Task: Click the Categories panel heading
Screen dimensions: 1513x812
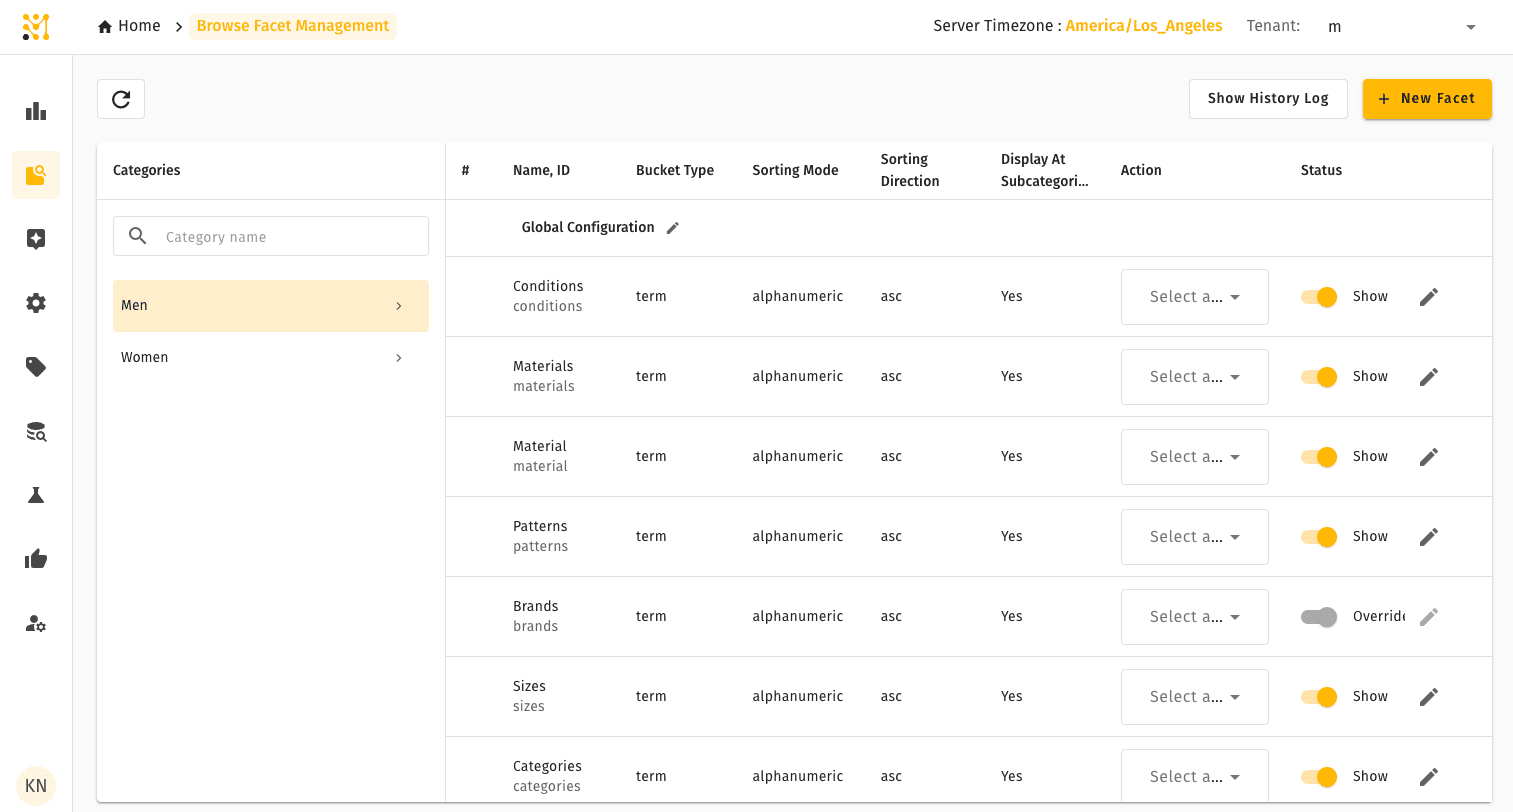Action: 147,171
